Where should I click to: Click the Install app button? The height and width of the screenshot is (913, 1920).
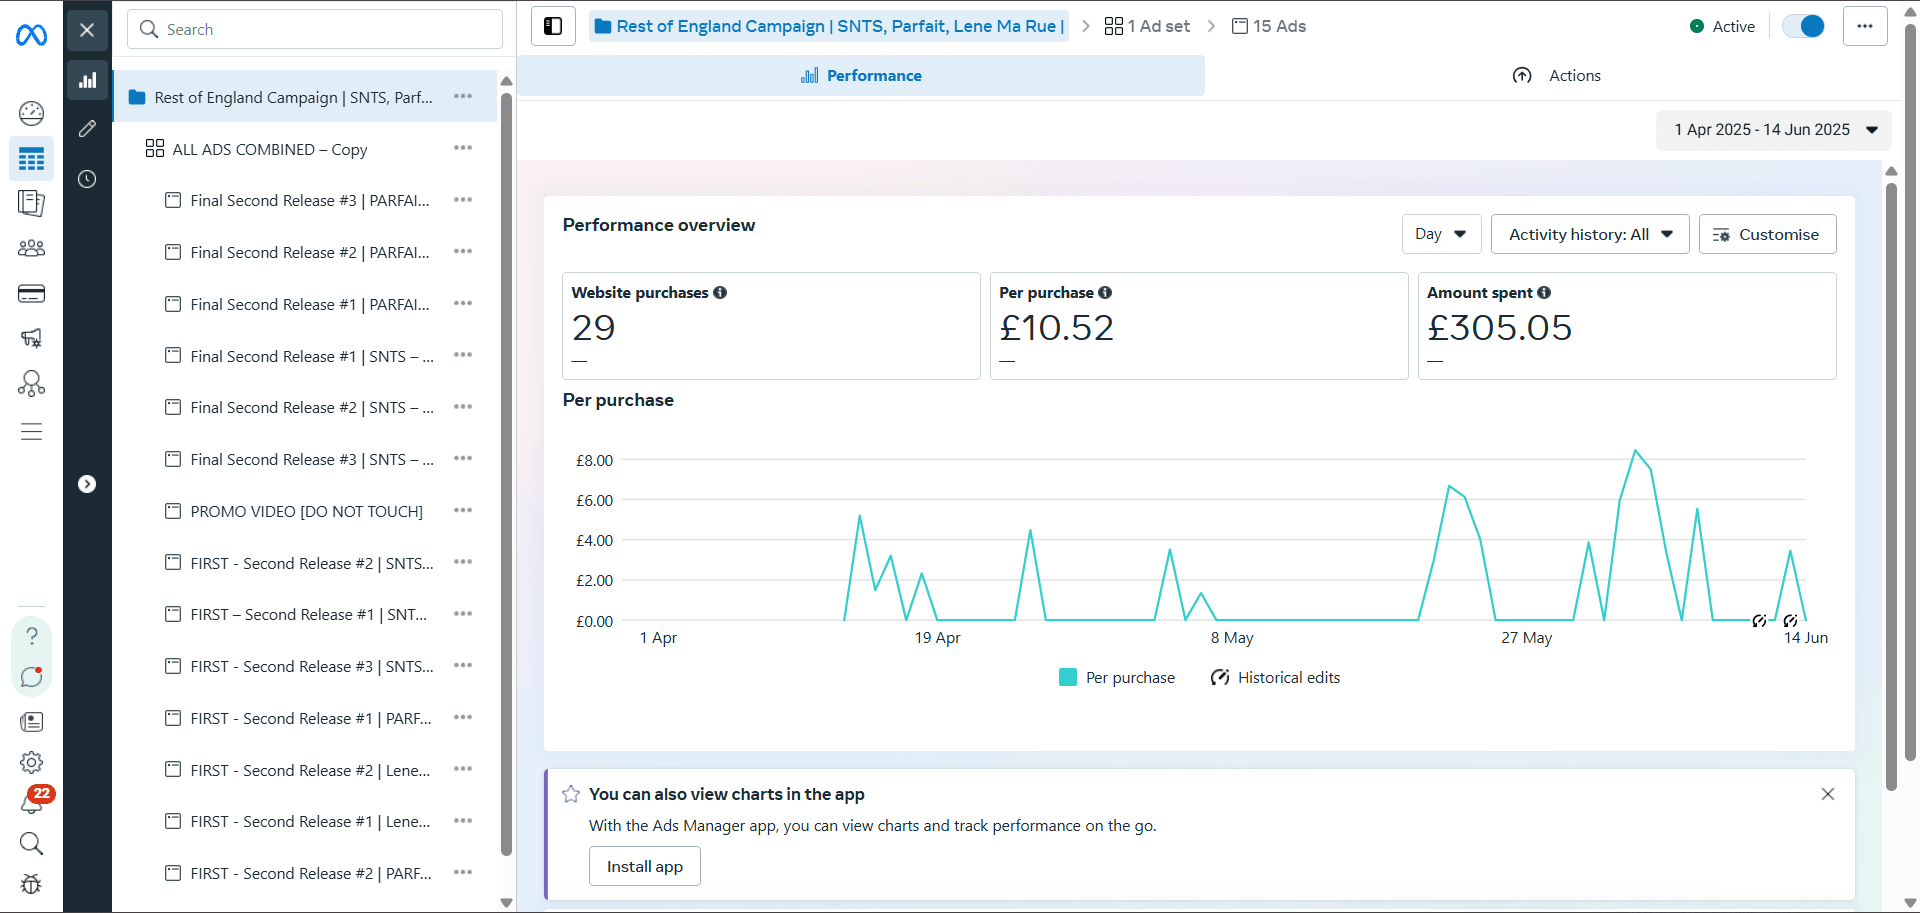tap(645, 866)
